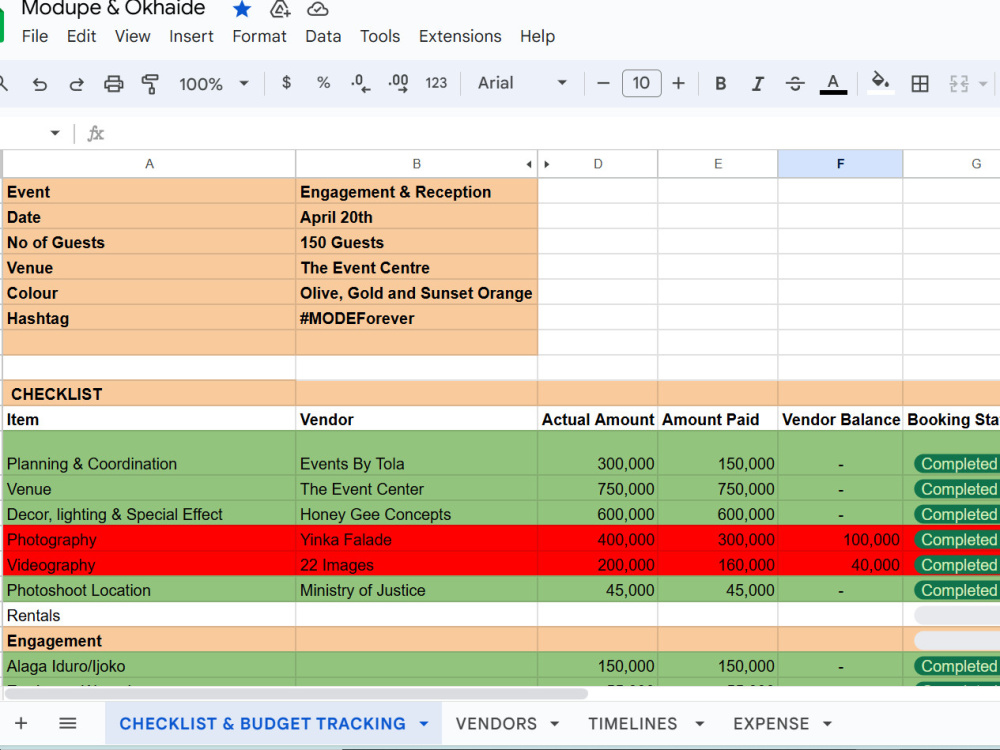The image size is (1000, 750).
Task: Open the Edit menu
Action: (82, 36)
